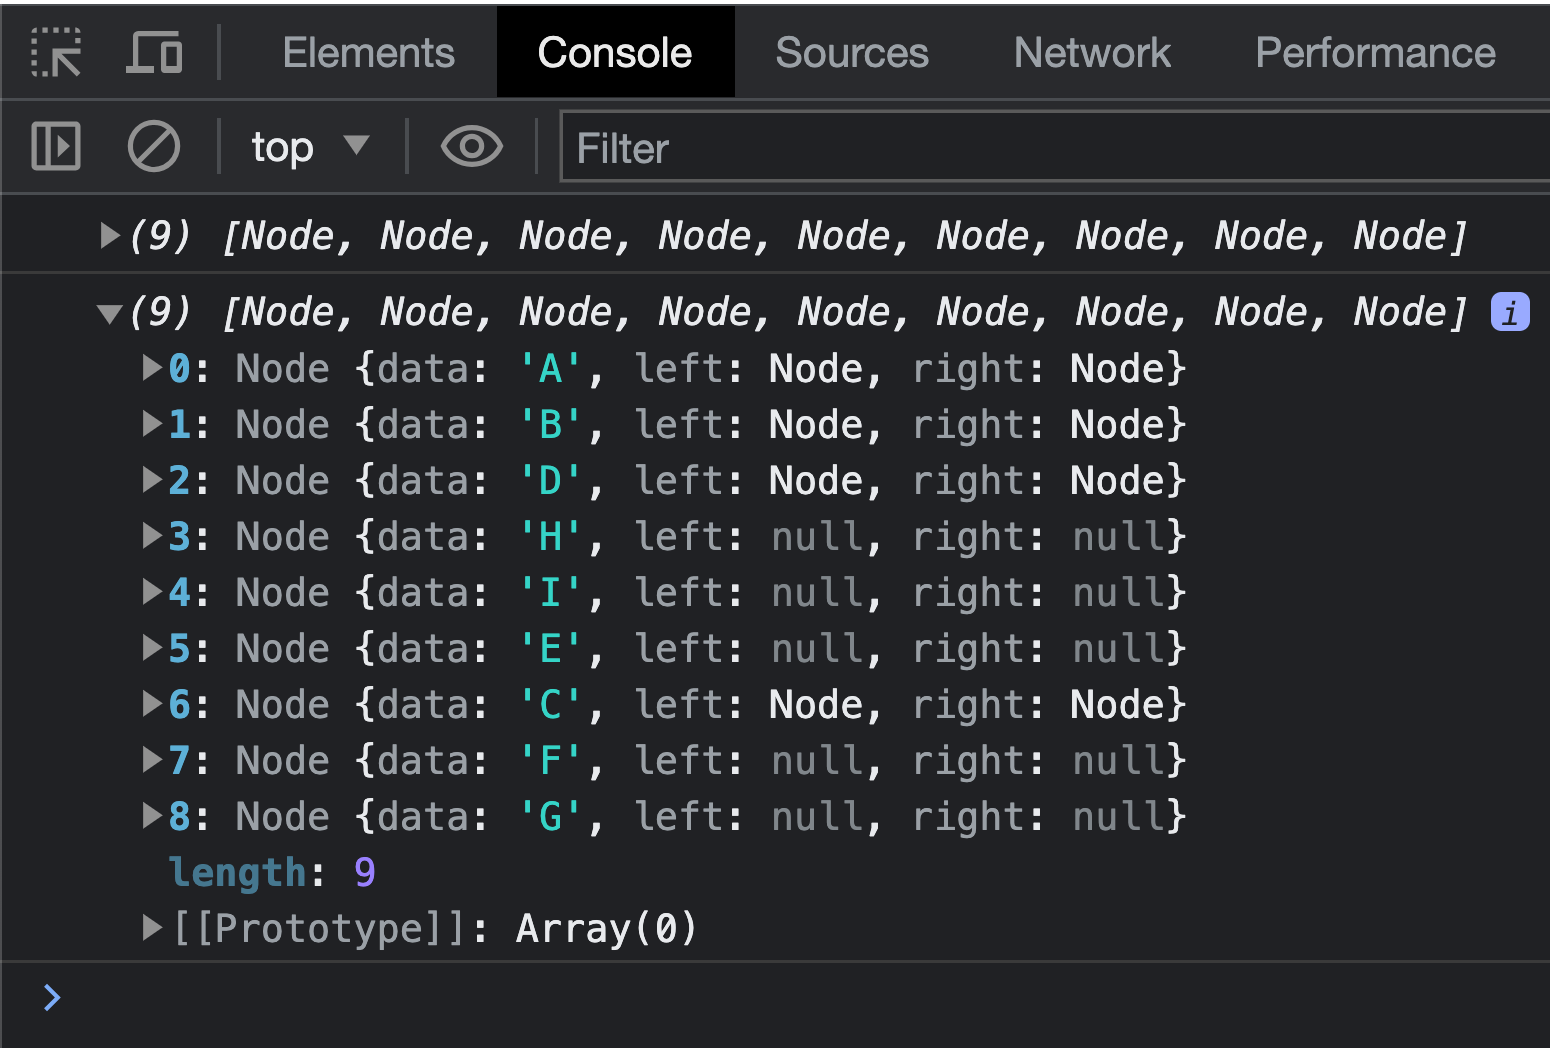Expand entry 4 with data 'I'

click(x=152, y=592)
